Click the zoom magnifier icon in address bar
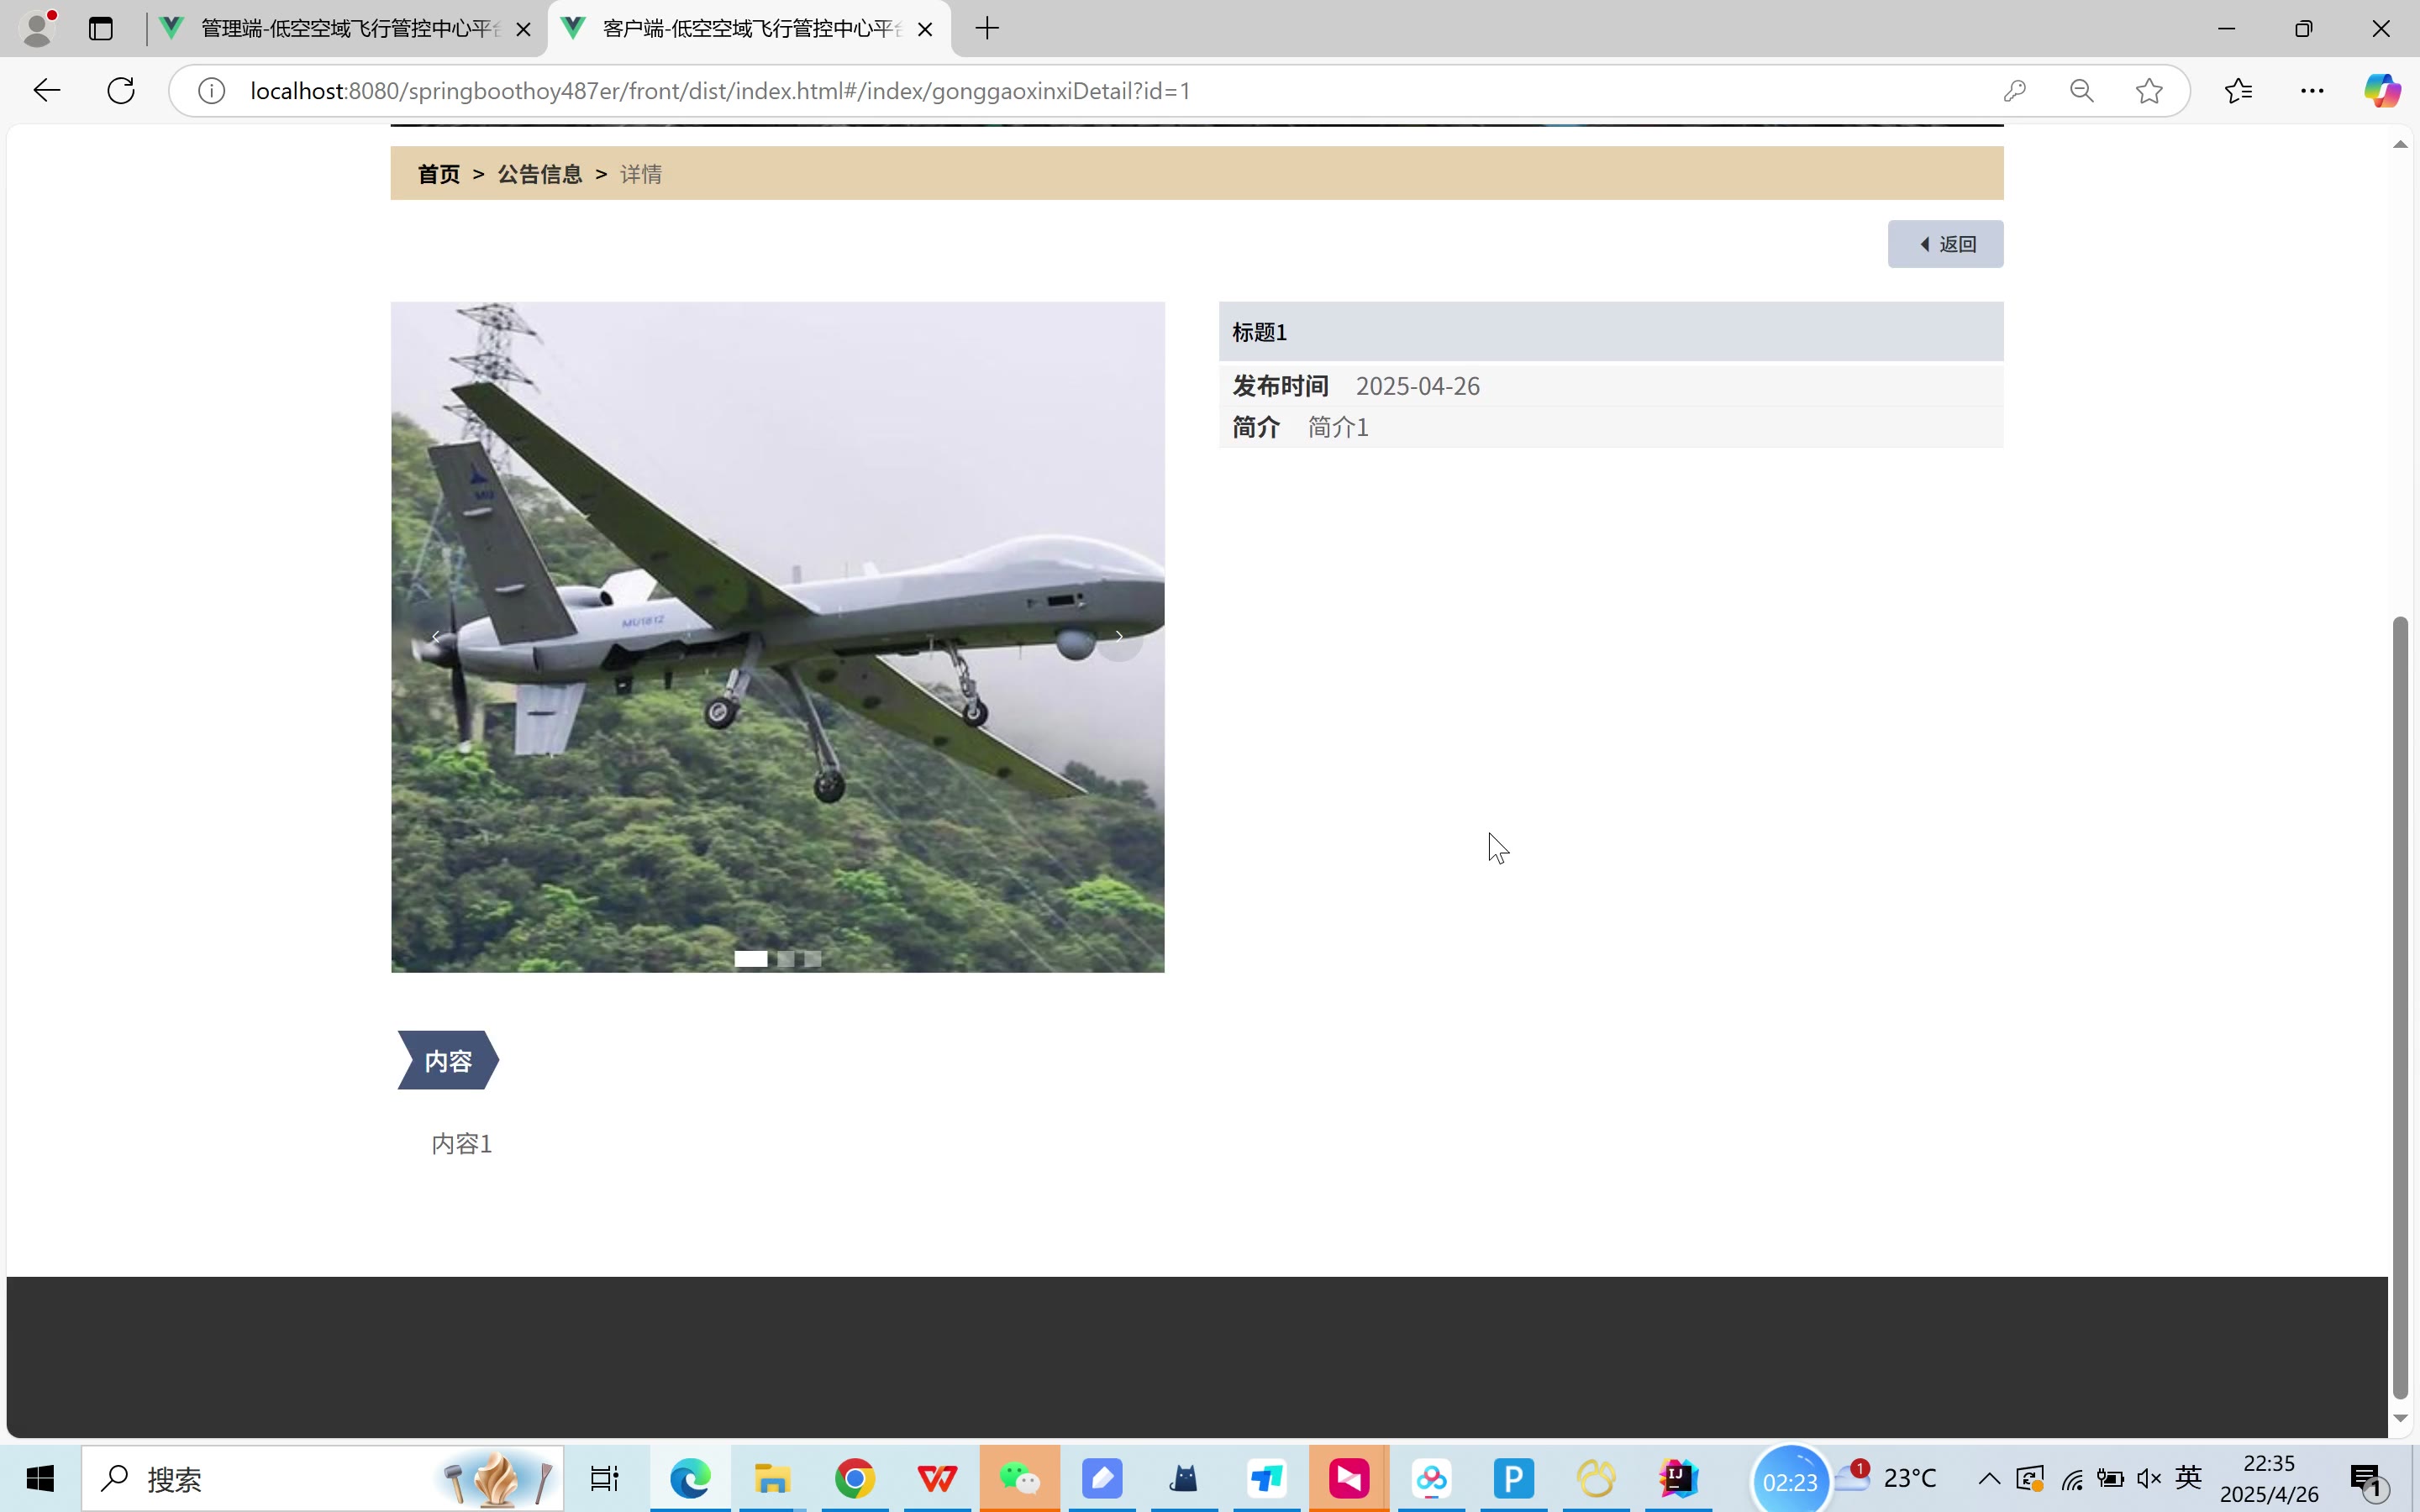2420x1512 pixels. pos(2081,91)
